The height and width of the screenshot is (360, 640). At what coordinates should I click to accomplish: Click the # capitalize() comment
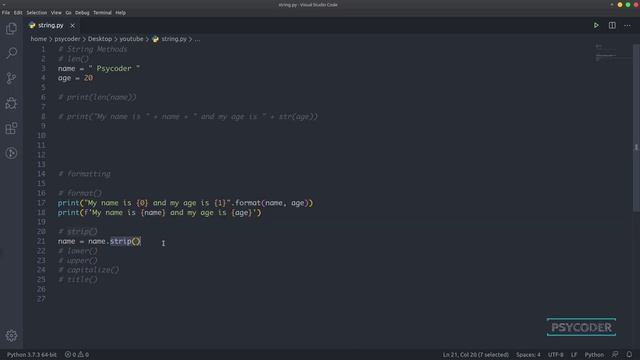89,270
